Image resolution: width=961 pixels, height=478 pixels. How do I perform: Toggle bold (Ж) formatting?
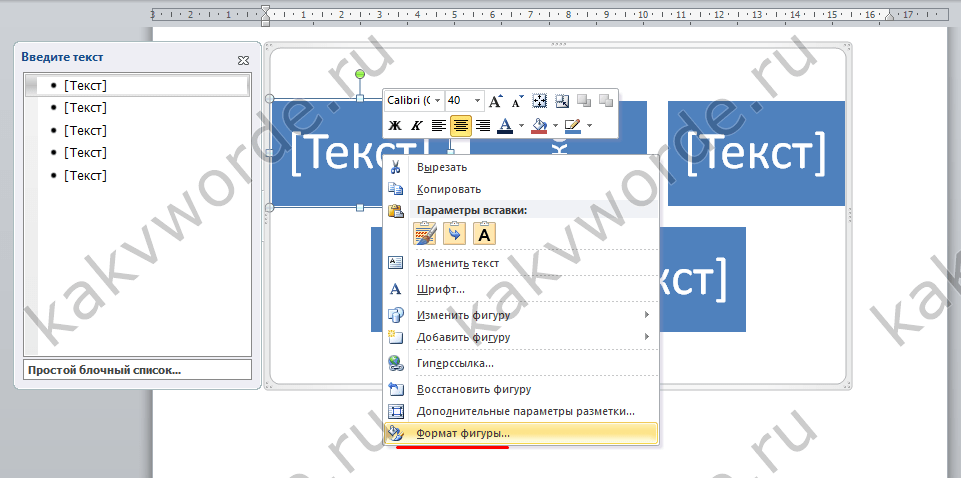click(395, 126)
